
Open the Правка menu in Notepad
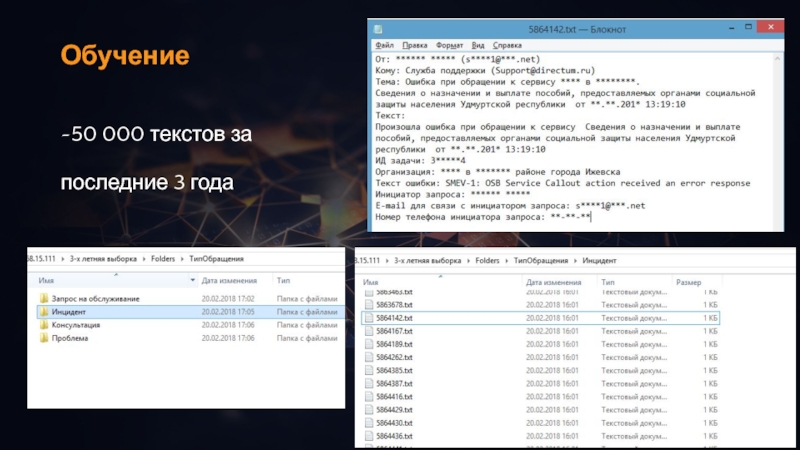click(415, 45)
